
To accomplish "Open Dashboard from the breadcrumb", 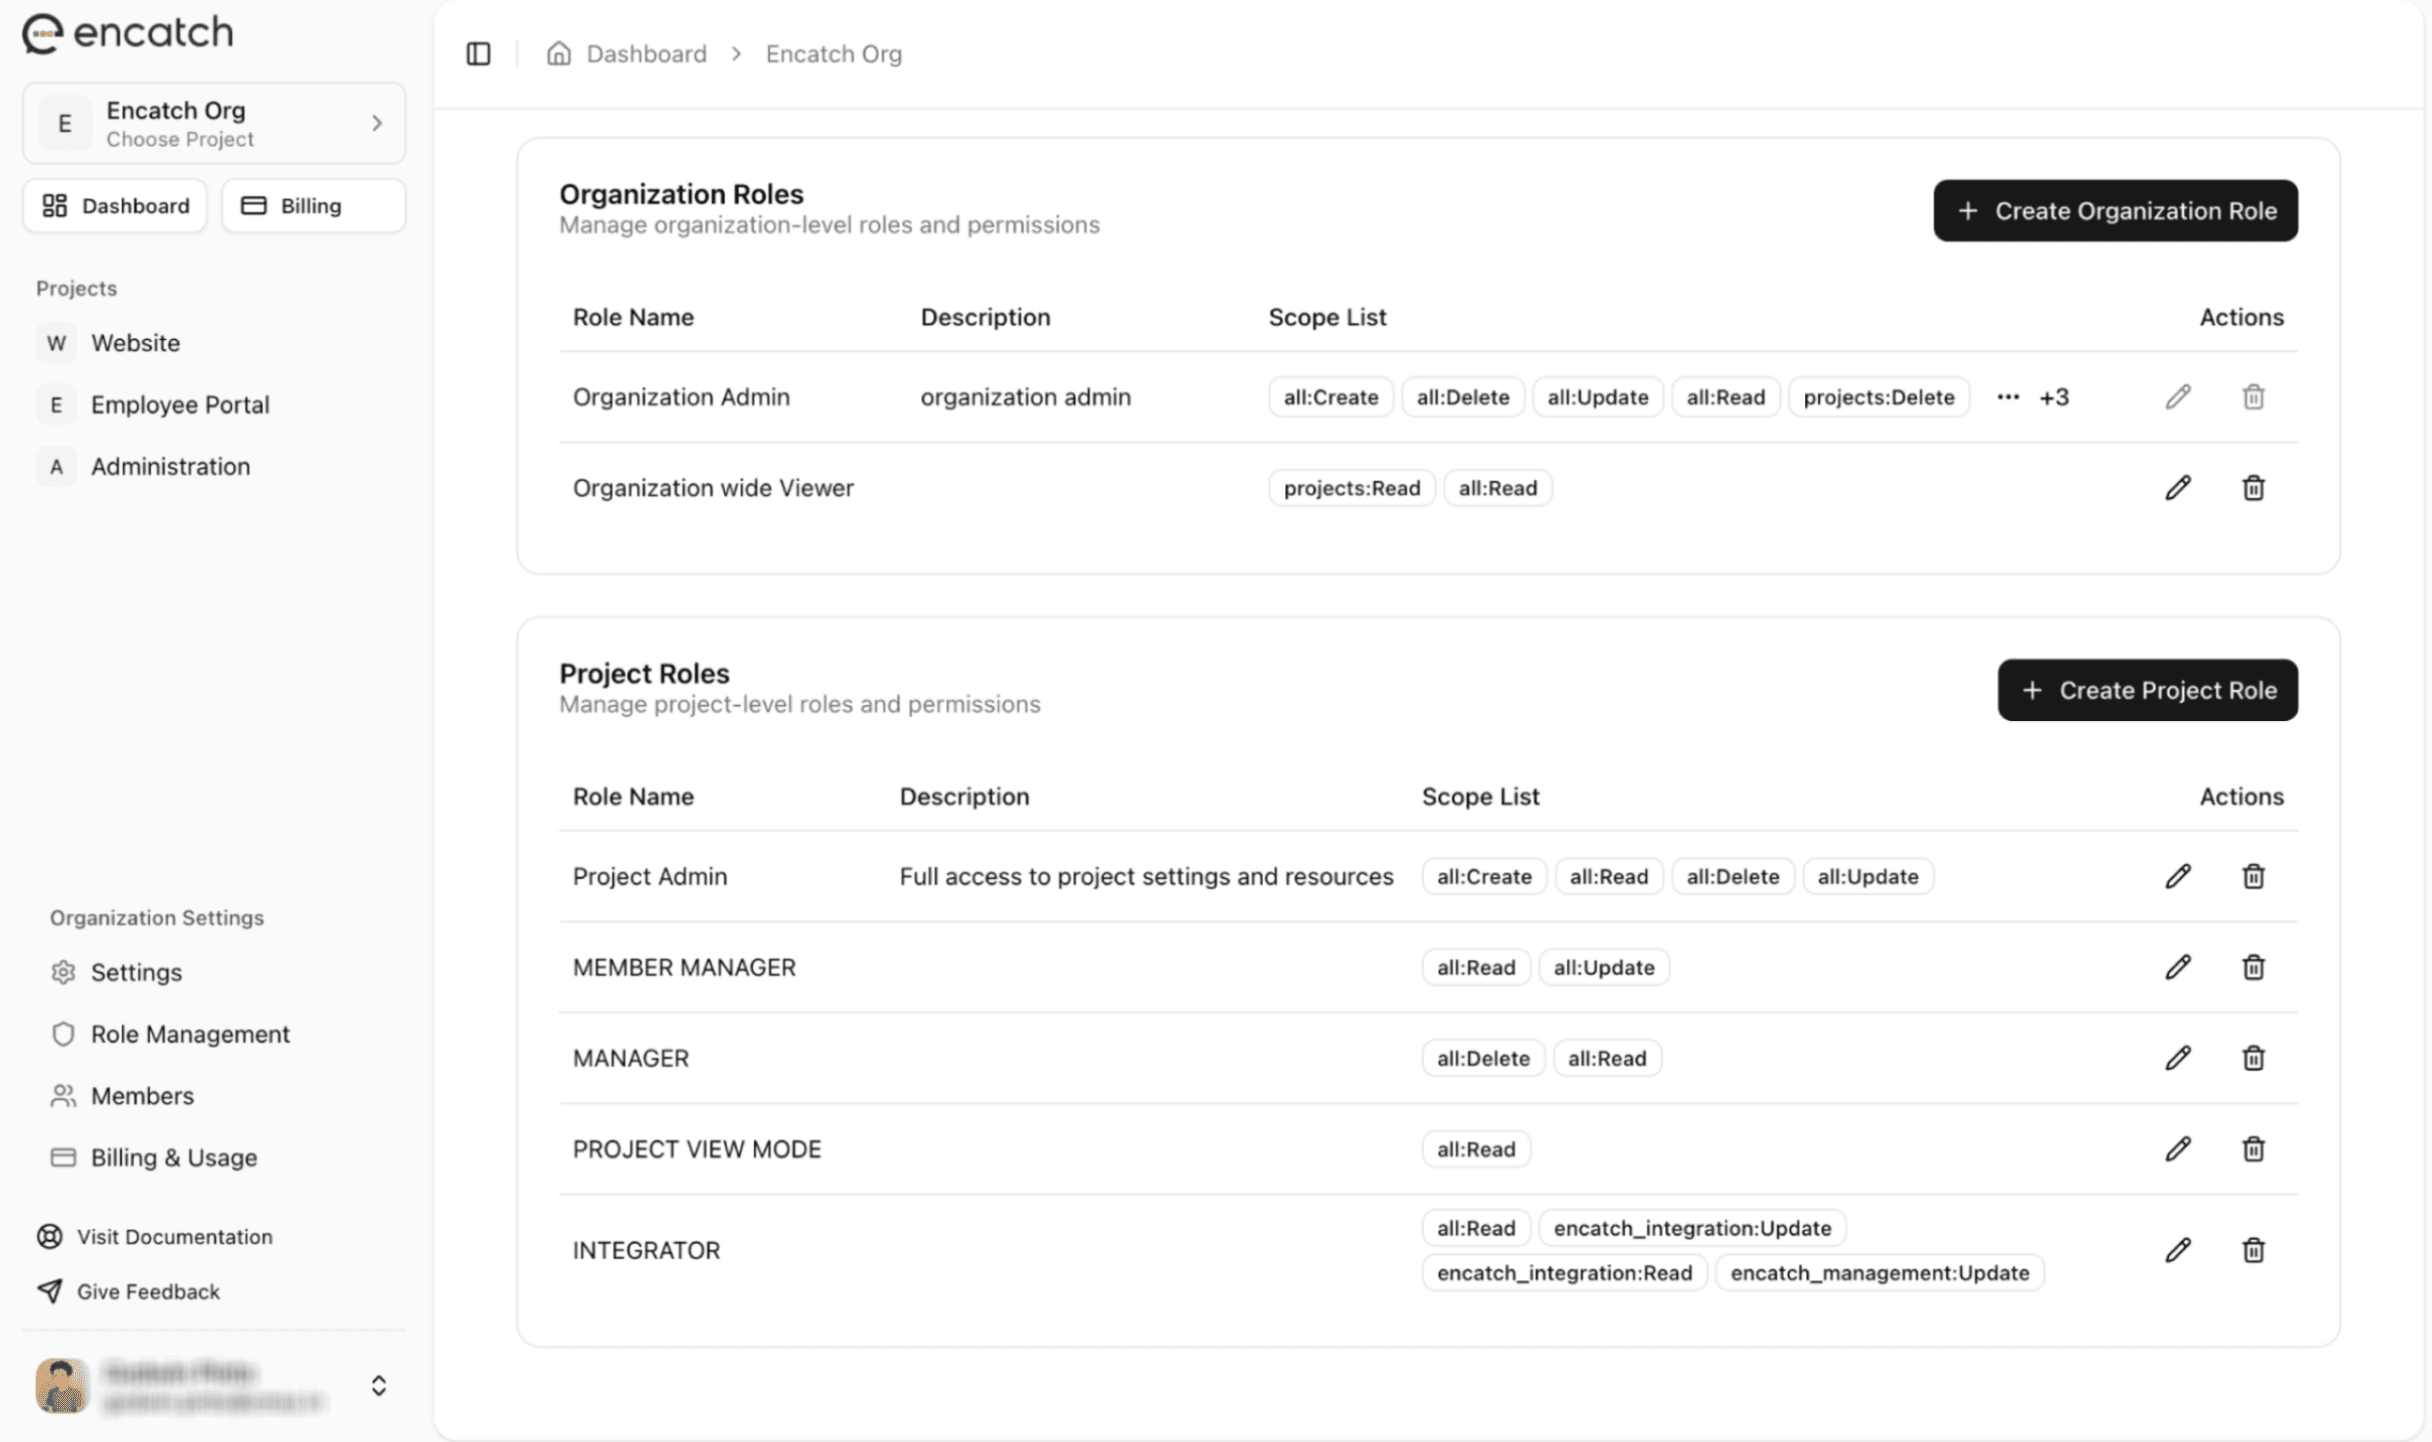I will pos(645,53).
